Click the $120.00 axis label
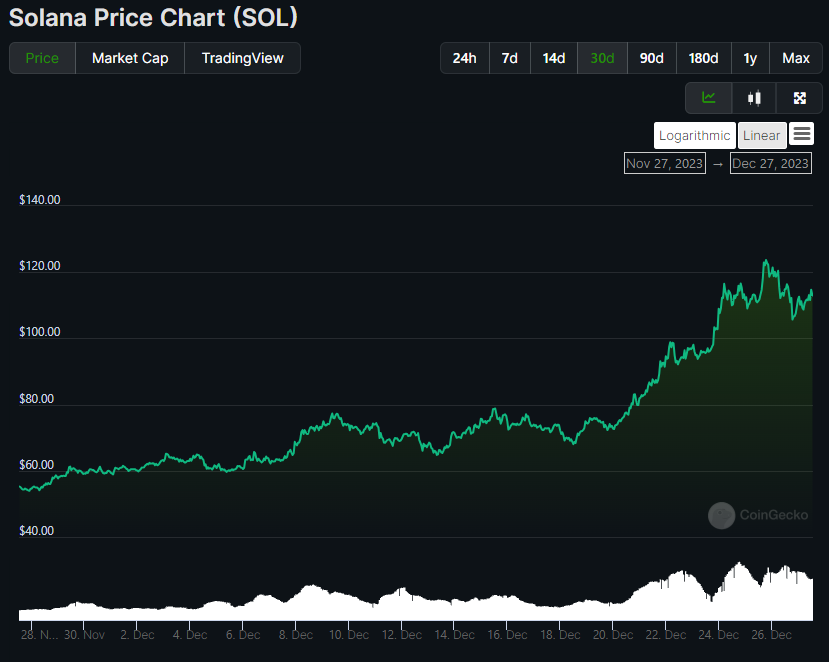This screenshot has width=829, height=662. pos(40,266)
